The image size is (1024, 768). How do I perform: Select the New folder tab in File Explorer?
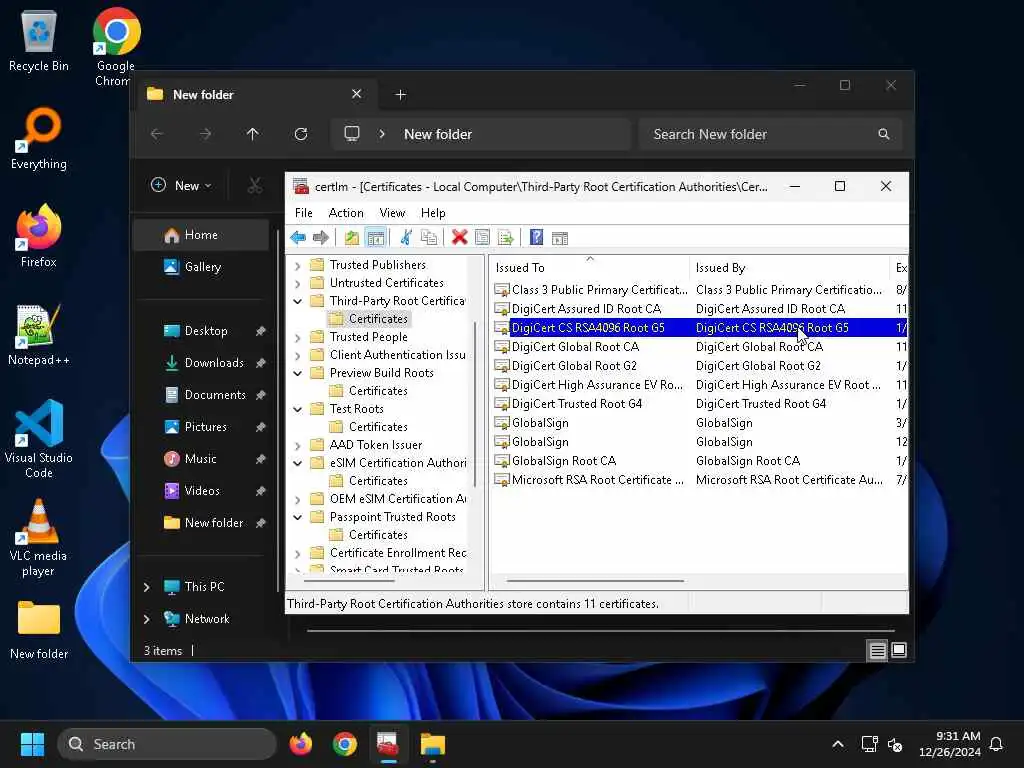pos(255,95)
